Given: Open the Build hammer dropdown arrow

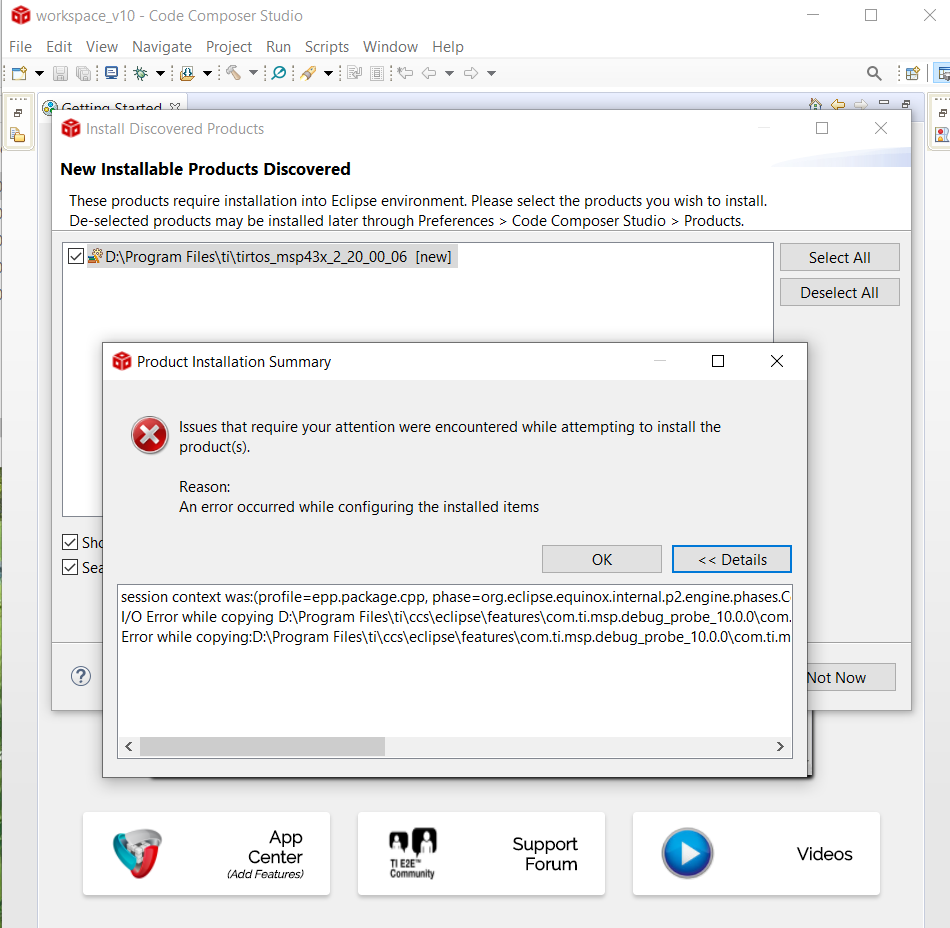Looking at the screenshot, I should click(253, 73).
